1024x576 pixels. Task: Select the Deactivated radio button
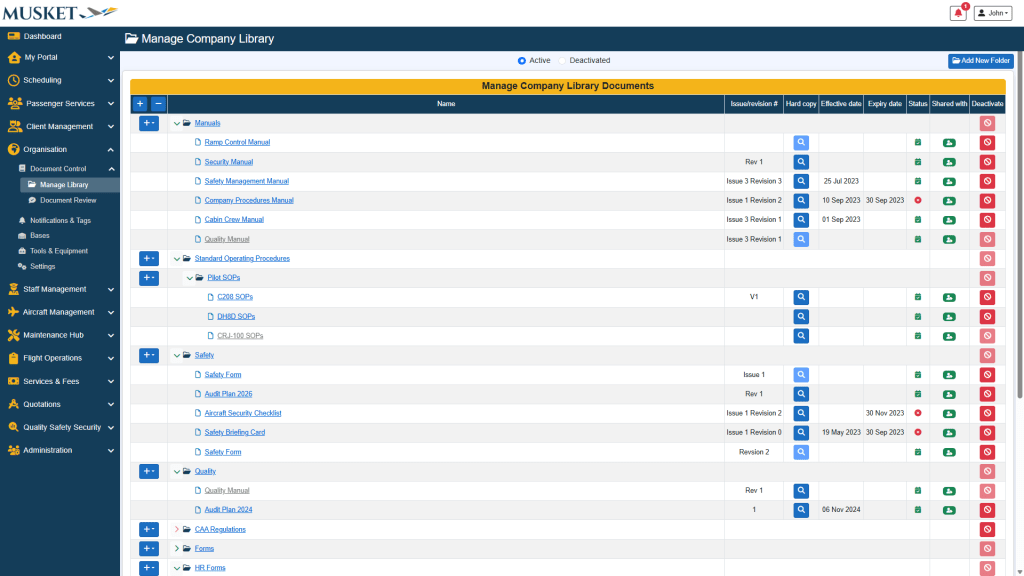[x=563, y=61]
